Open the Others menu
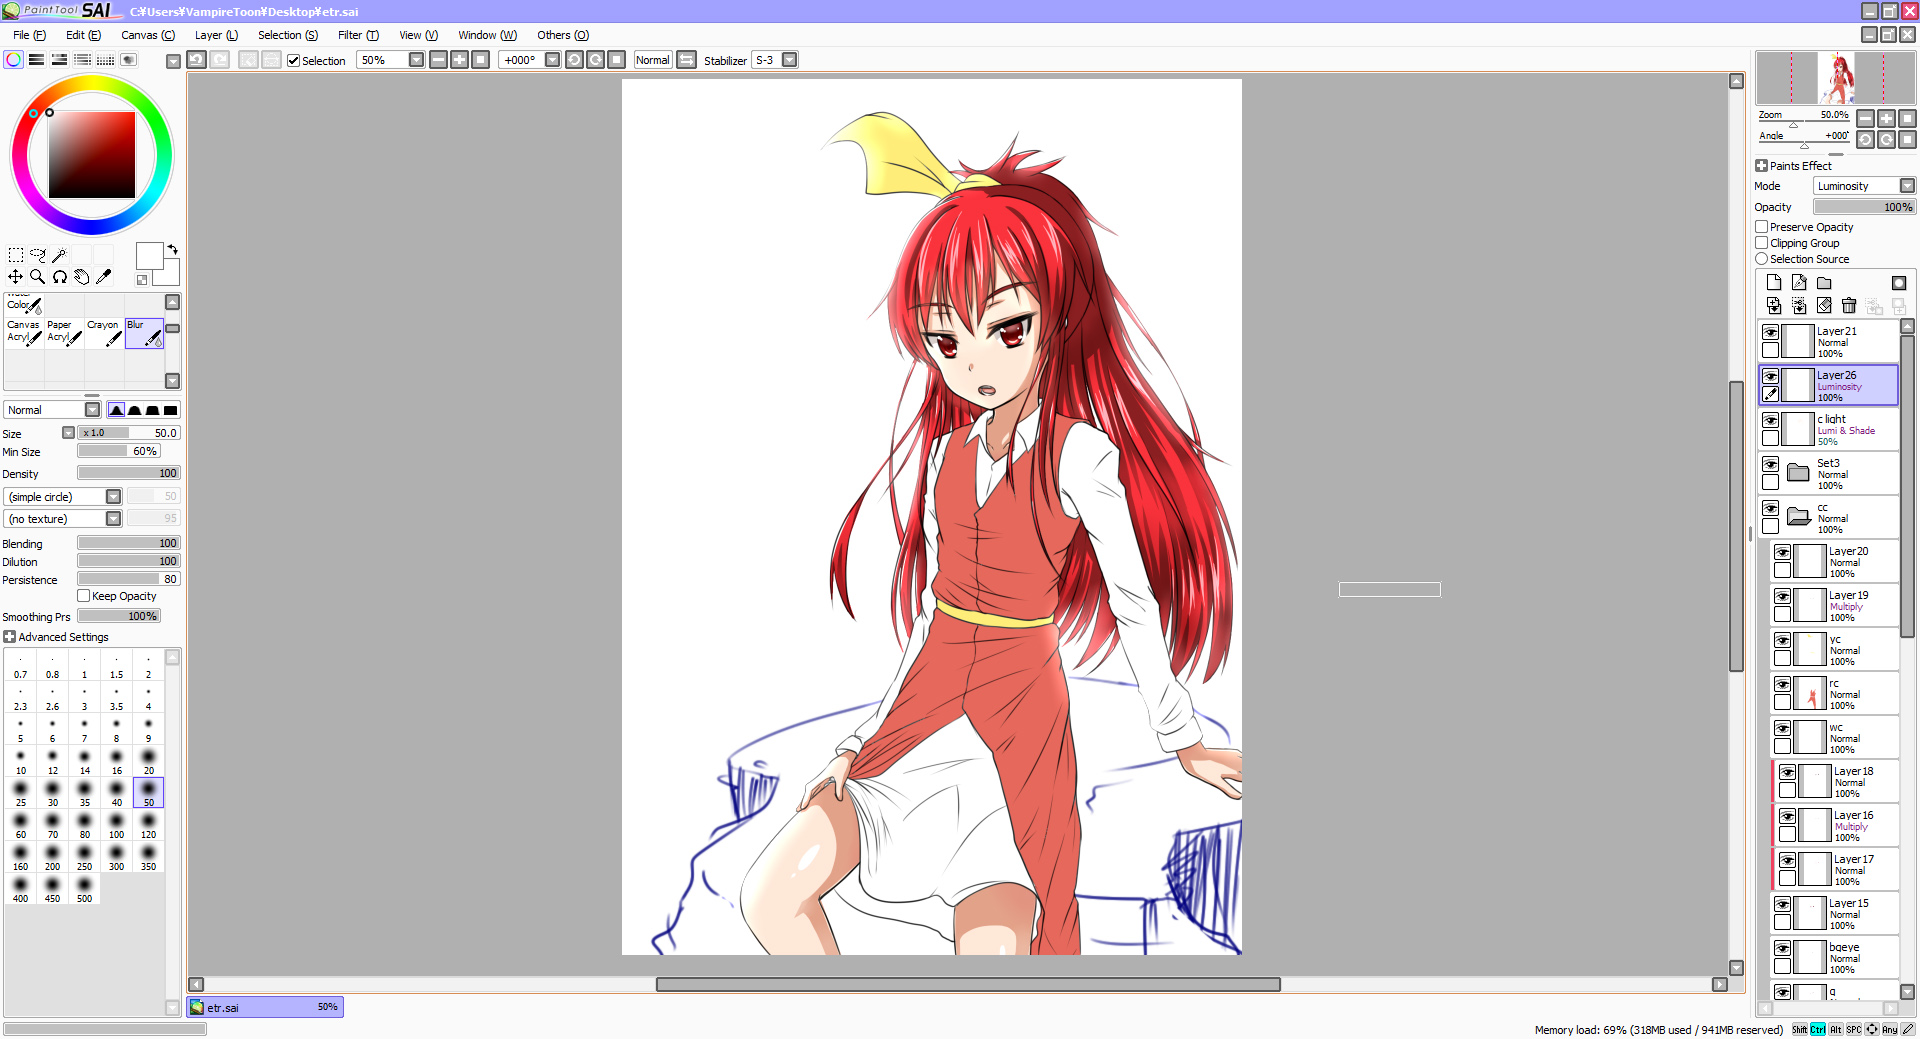The width and height of the screenshot is (1920, 1039). (563, 35)
